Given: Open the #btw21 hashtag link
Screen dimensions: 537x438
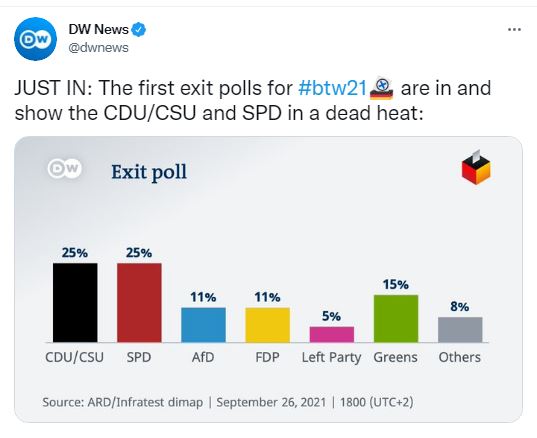Looking at the screenshot, I should tap(333, 88).
